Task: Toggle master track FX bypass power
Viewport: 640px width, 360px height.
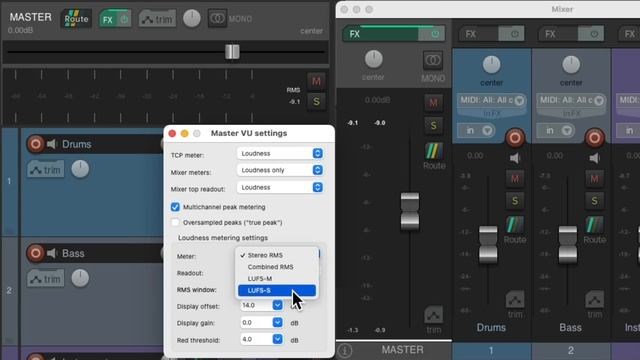Action: coord(124,19)
